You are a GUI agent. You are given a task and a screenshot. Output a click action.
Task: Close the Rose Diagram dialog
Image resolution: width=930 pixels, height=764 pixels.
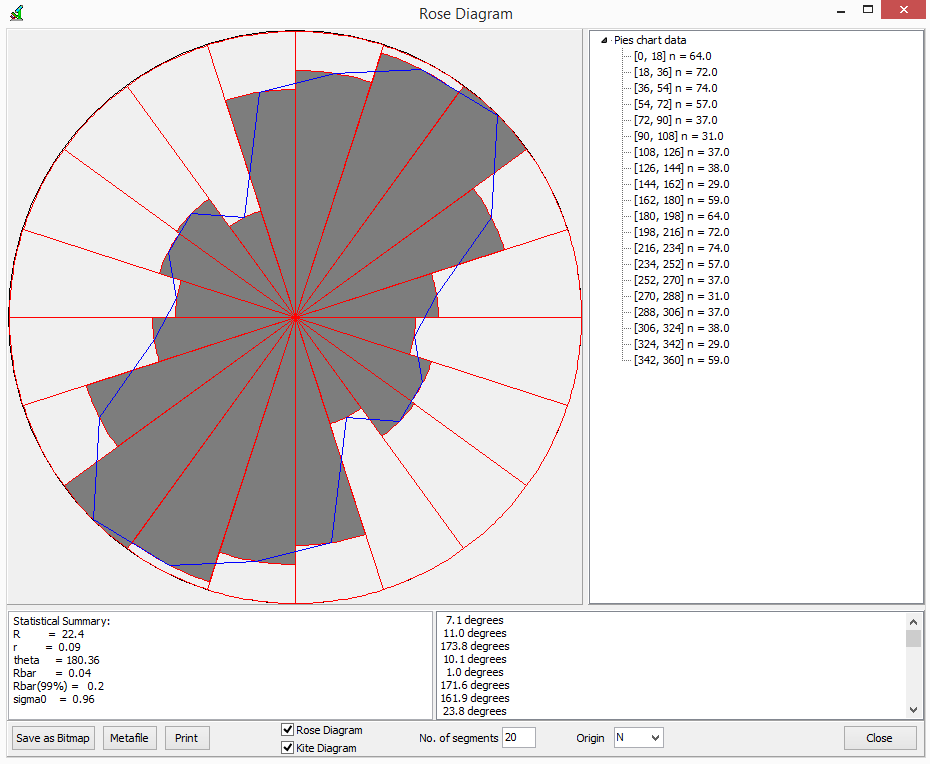pos(880,737)
